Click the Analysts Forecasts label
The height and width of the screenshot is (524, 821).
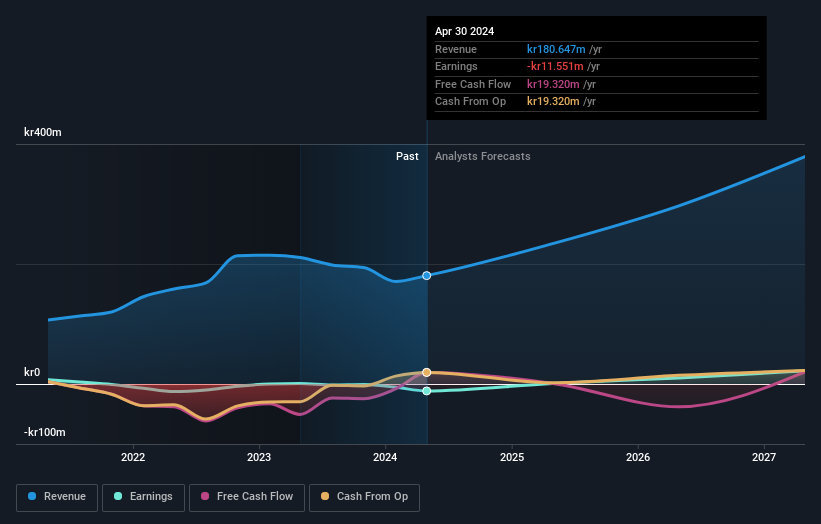coord(483,157)
